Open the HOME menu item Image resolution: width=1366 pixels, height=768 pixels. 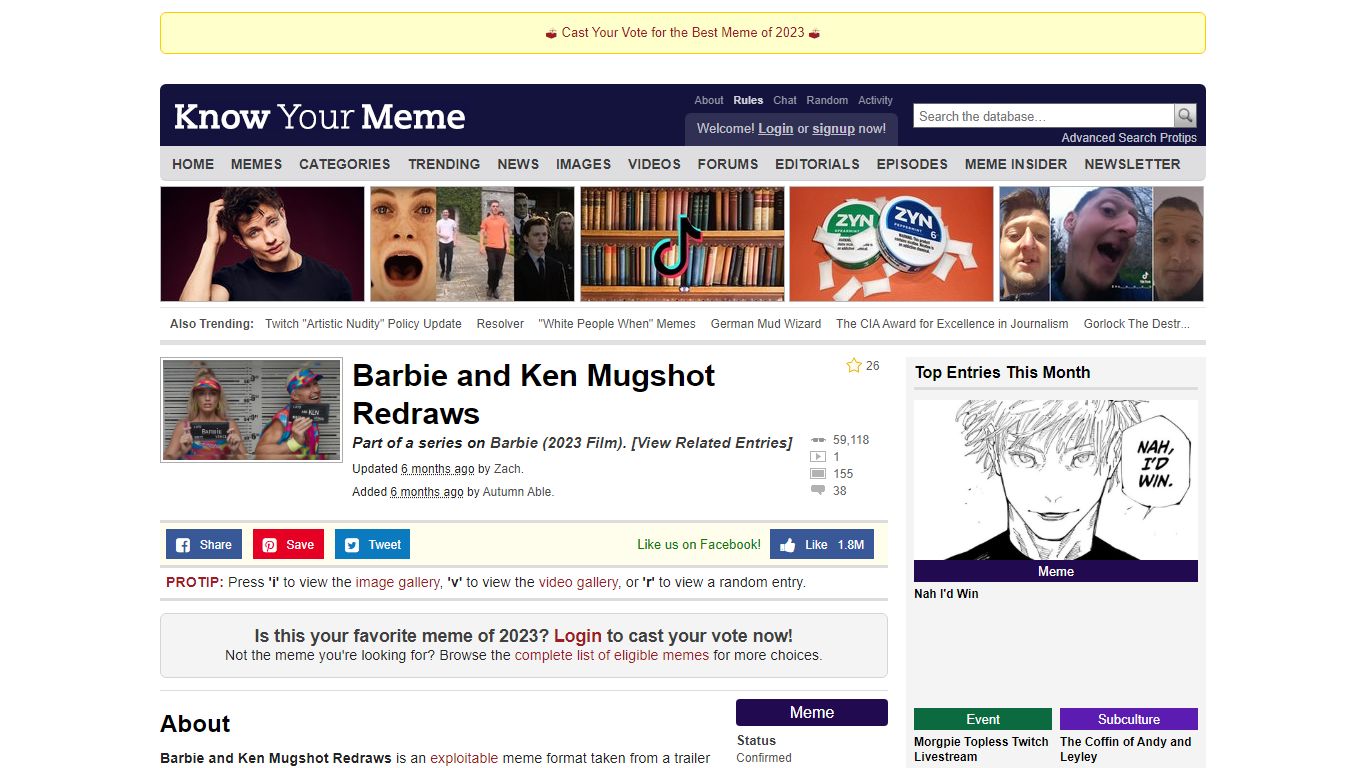[193, 164]
